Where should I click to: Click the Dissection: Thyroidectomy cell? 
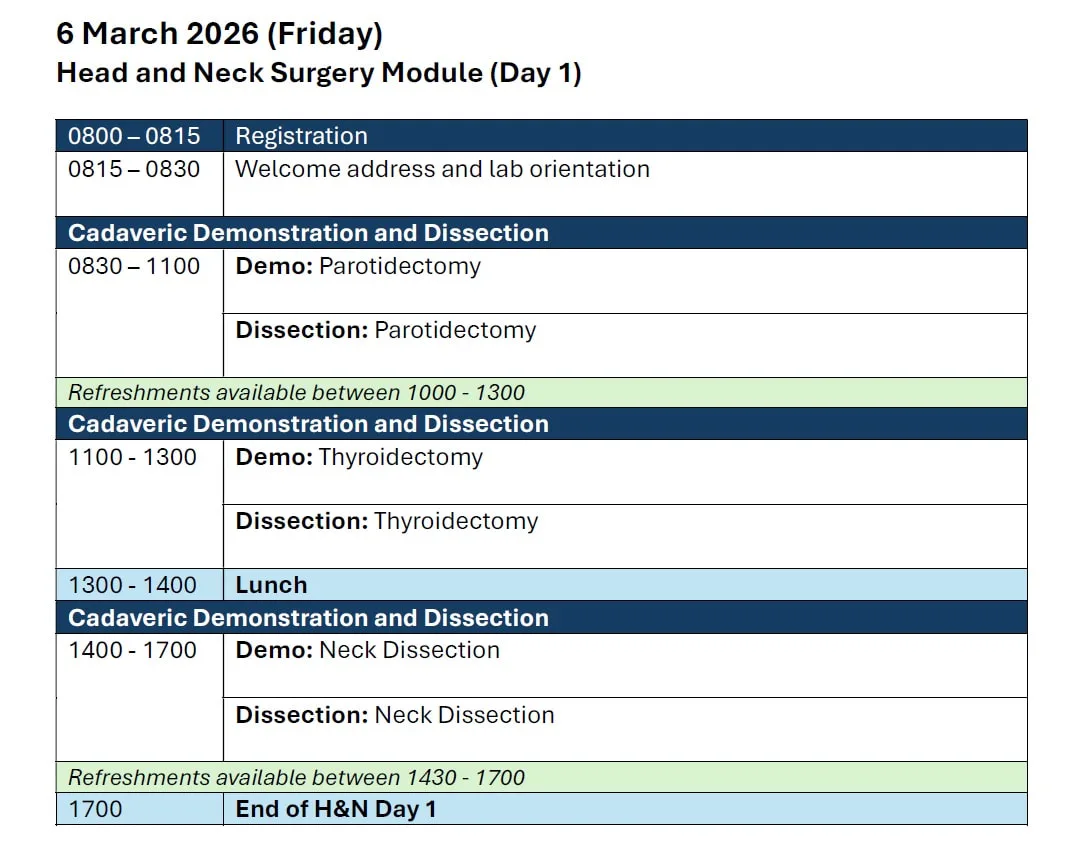pyautogui.click(x=624, y=537)
